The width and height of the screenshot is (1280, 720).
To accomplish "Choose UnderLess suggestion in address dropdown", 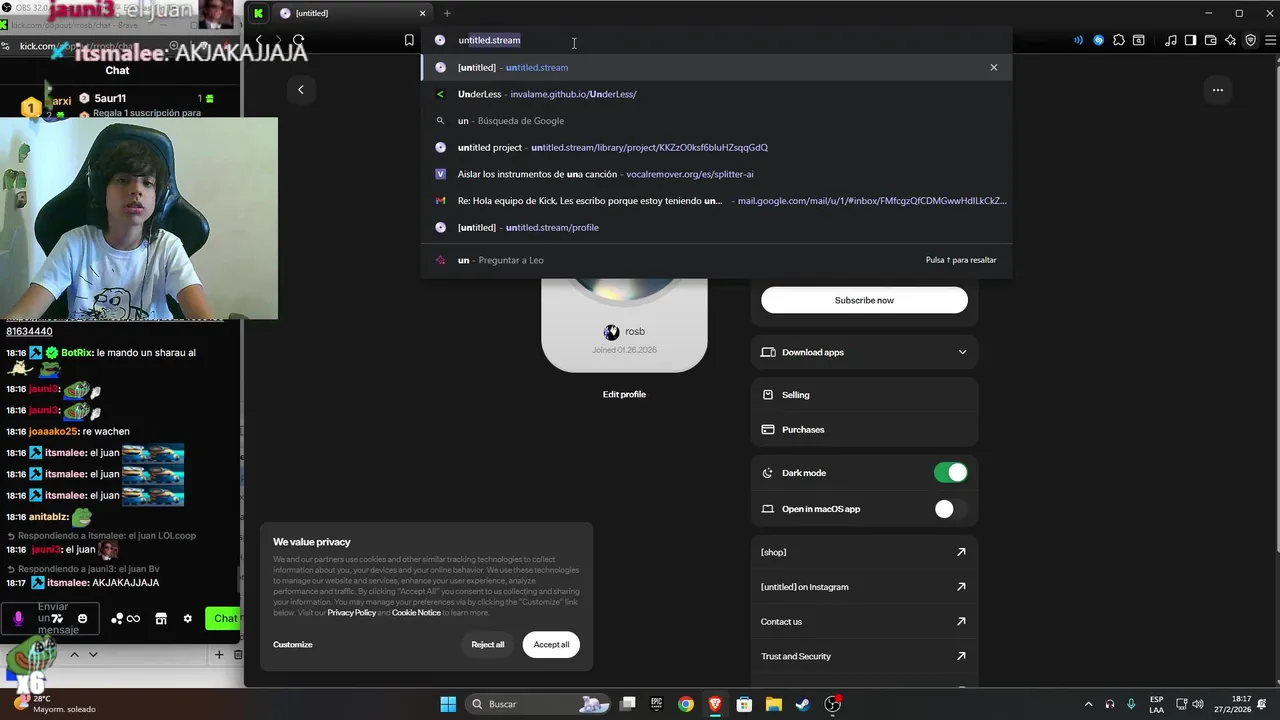I will [x=716, y=94].
